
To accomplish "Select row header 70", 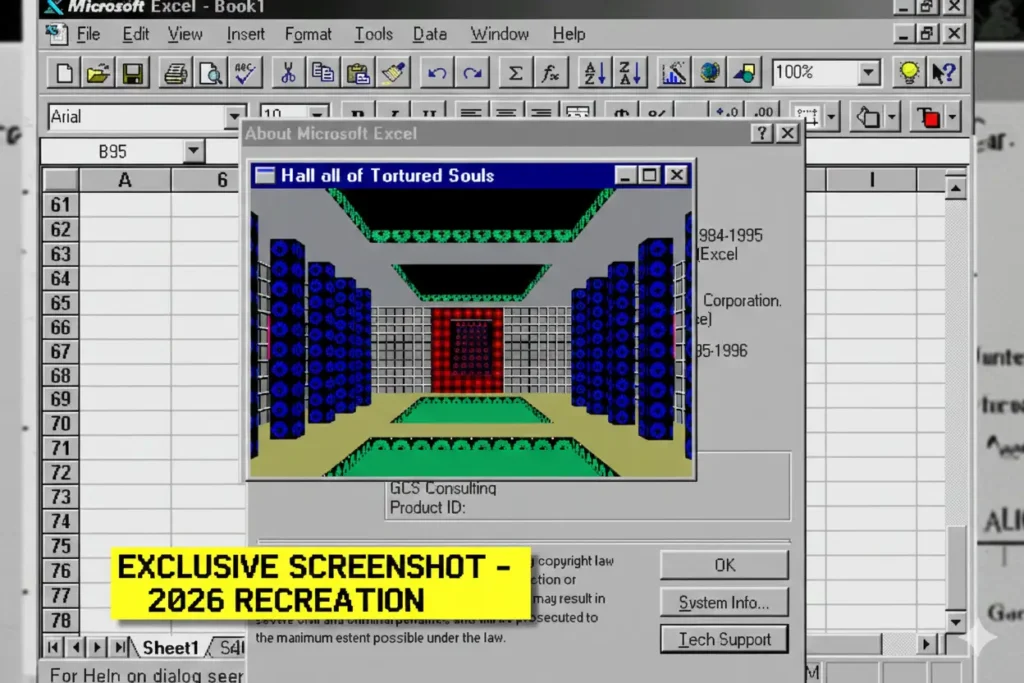I will [60, 424].
